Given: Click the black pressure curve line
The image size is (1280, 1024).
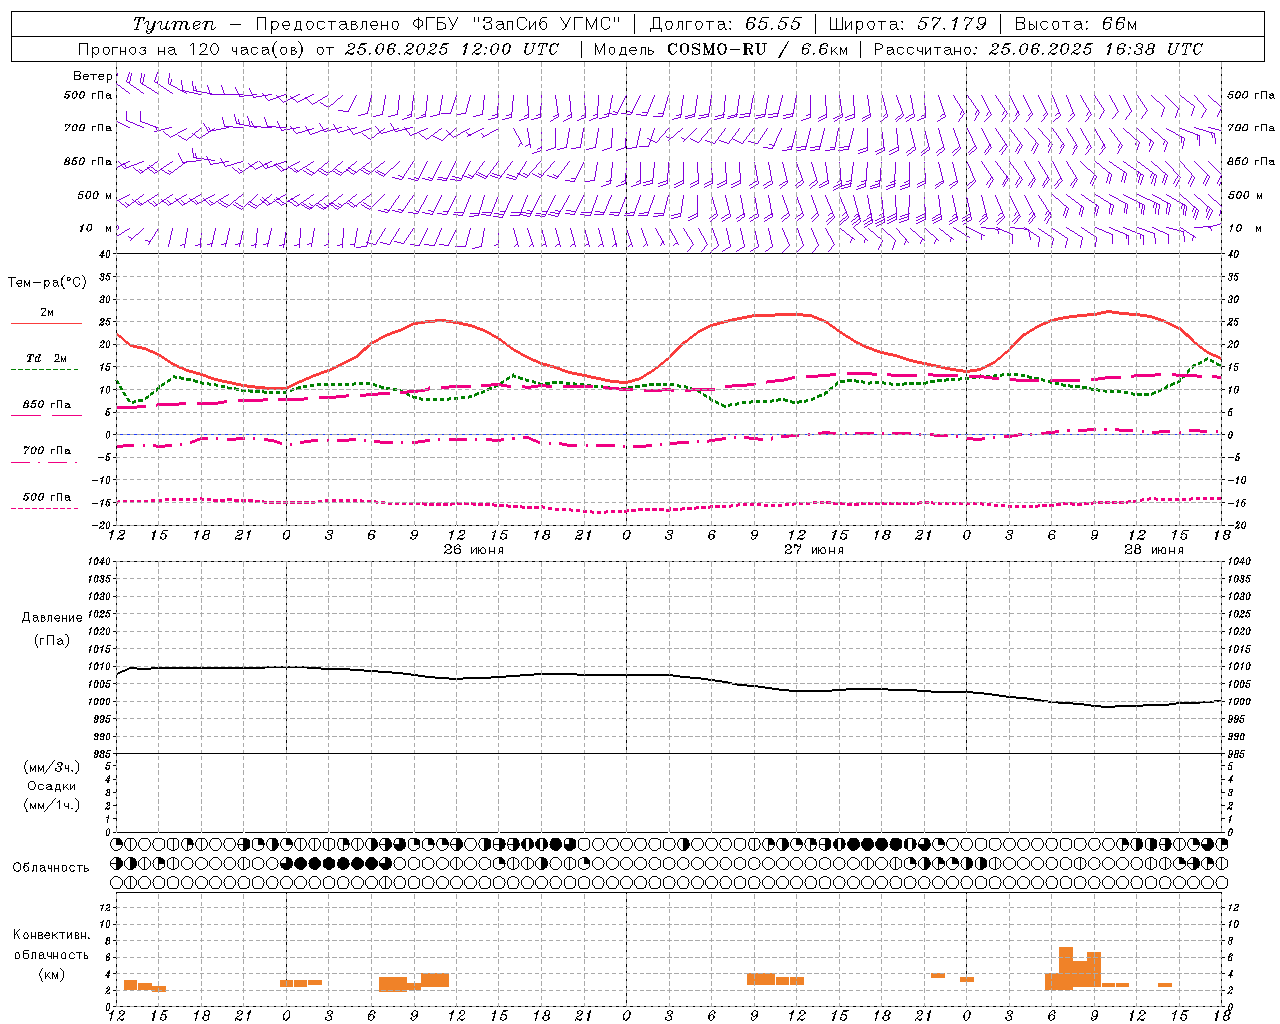Looking at the screenshot, I should (x=670, y=676).
